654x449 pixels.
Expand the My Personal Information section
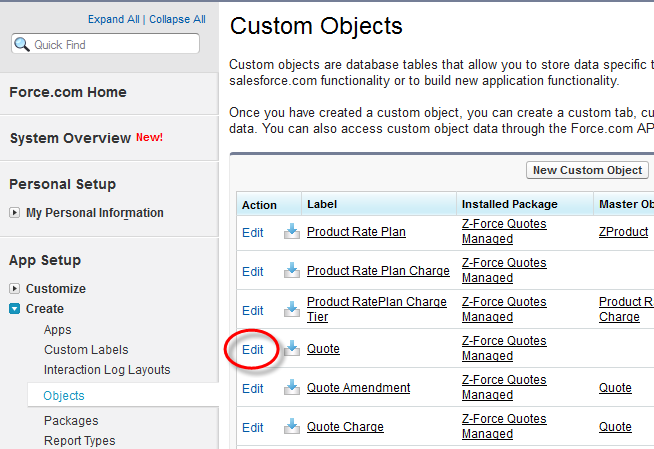pyautogui.click(x=15, y=213)
